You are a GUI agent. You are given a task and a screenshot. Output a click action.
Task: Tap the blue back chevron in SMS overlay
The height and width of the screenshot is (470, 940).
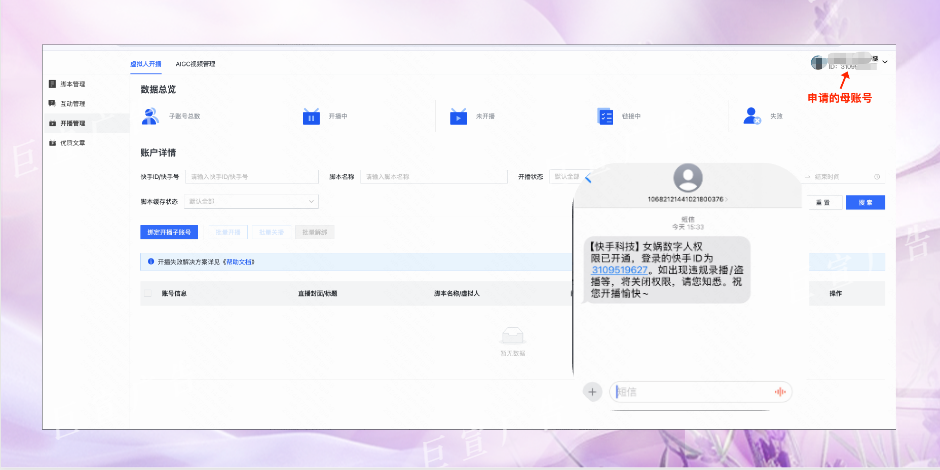pyautogui.click(x=588, y=177)
